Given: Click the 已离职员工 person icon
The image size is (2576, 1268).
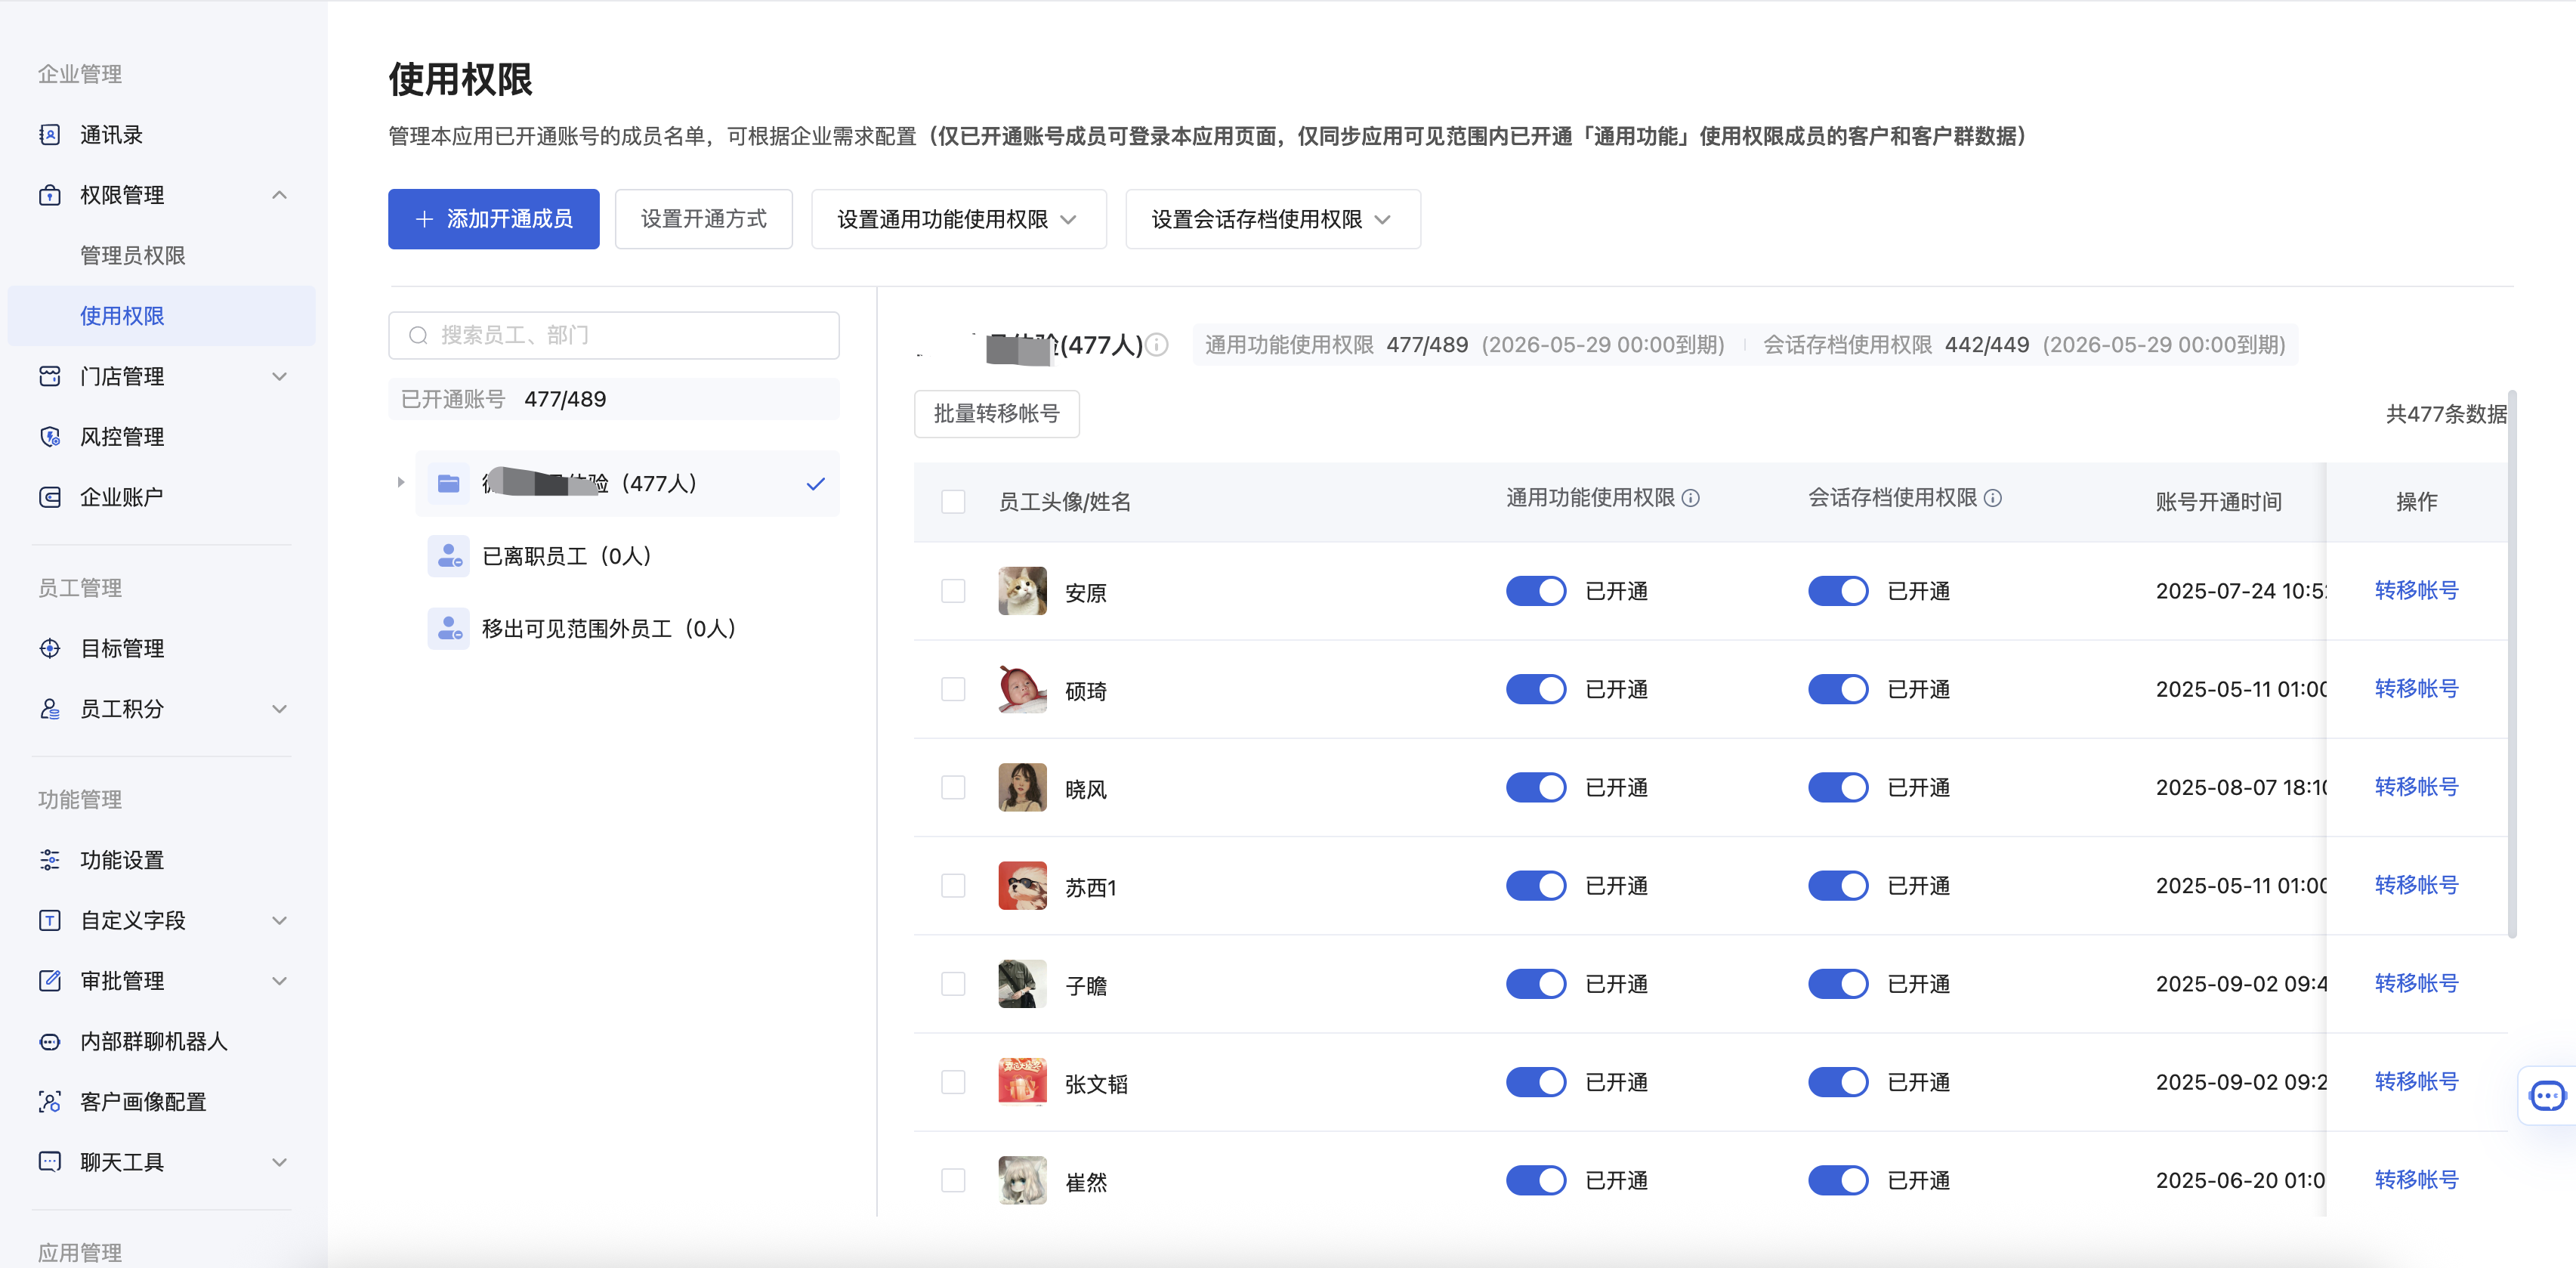Looking at the screenshot, I should pos(448,556).
